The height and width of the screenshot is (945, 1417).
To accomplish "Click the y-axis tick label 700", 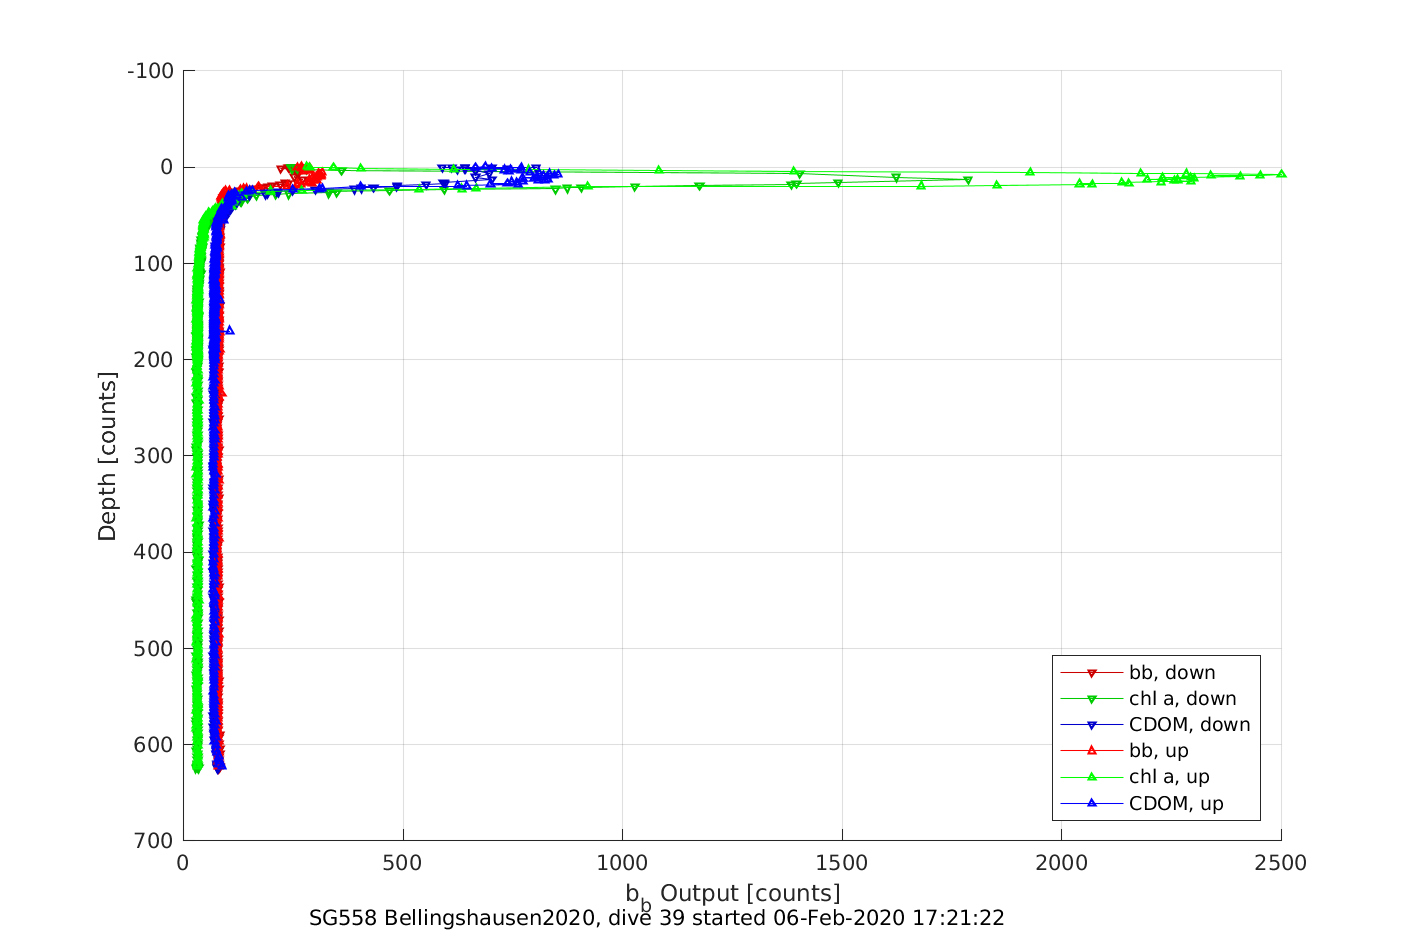I will [156, 841].
